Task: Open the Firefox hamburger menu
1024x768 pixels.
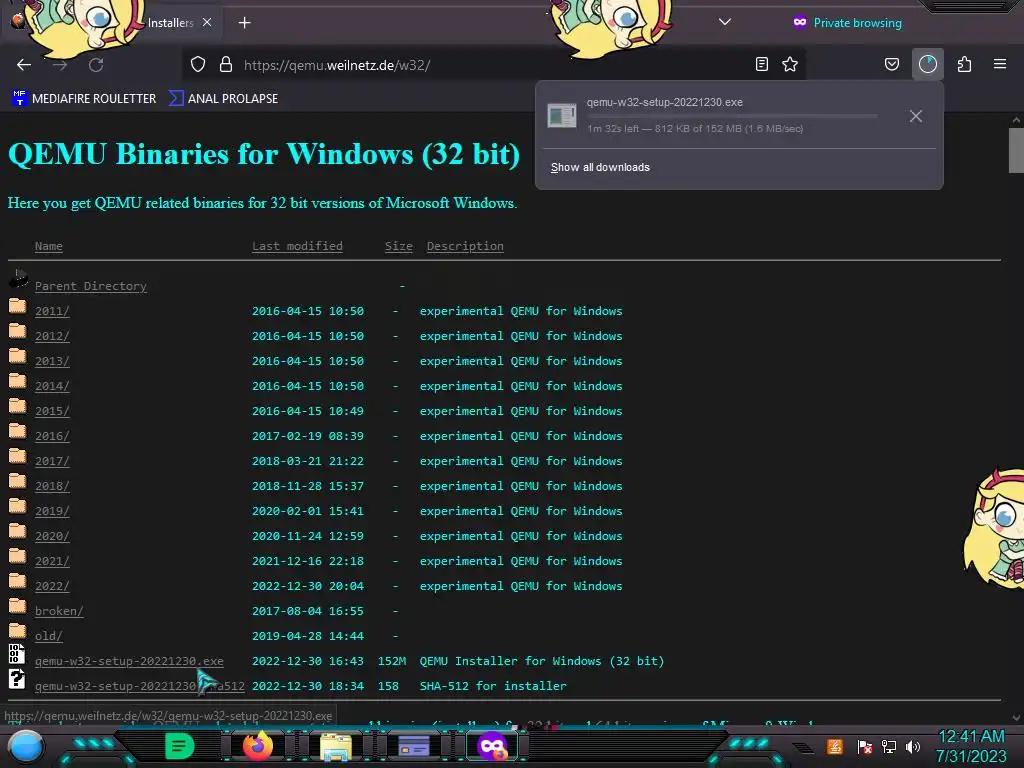Action: click(x=999, y=64)
